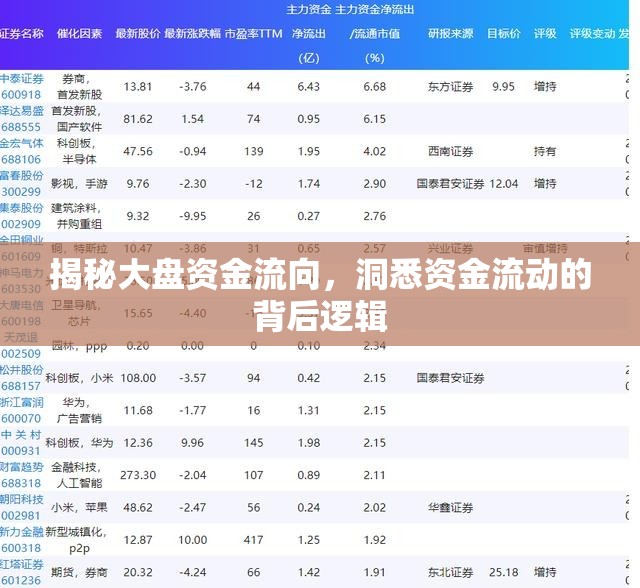
Task: Click the 催化因素 column header
Action: 79,33
